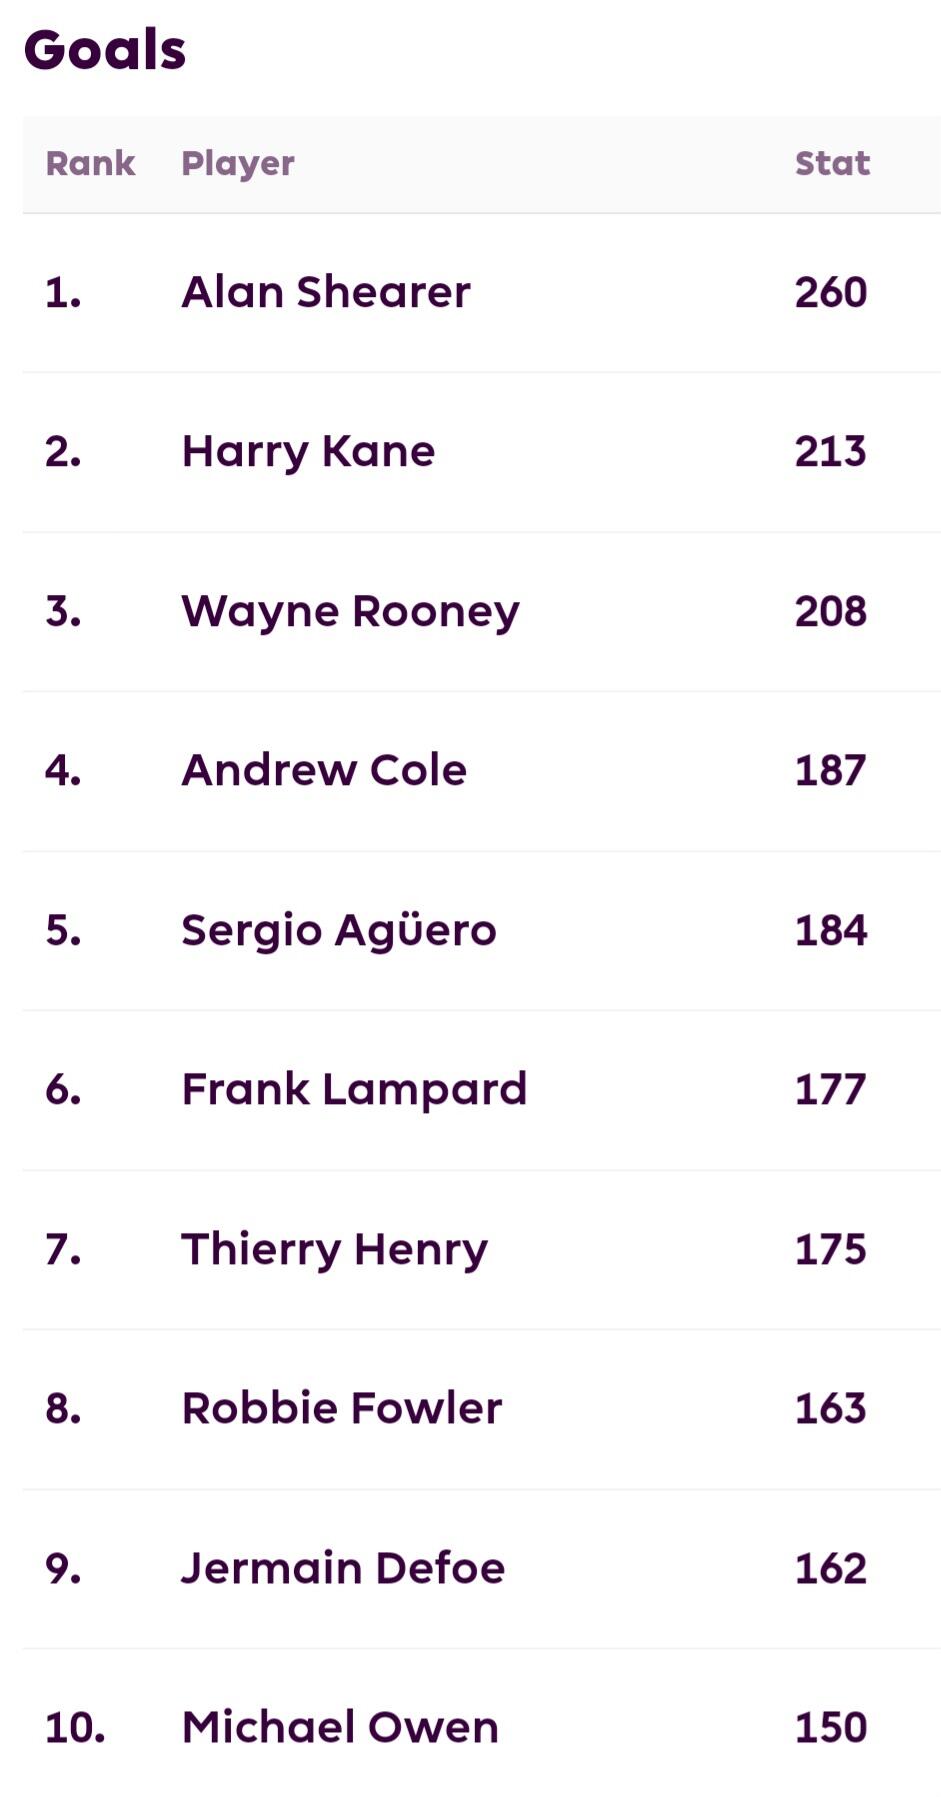Open Sergio Agüero's profile link
Image resolution: width=941 pixels, height=1797 pixels.
pyautogui.click(x=338, y=930)
